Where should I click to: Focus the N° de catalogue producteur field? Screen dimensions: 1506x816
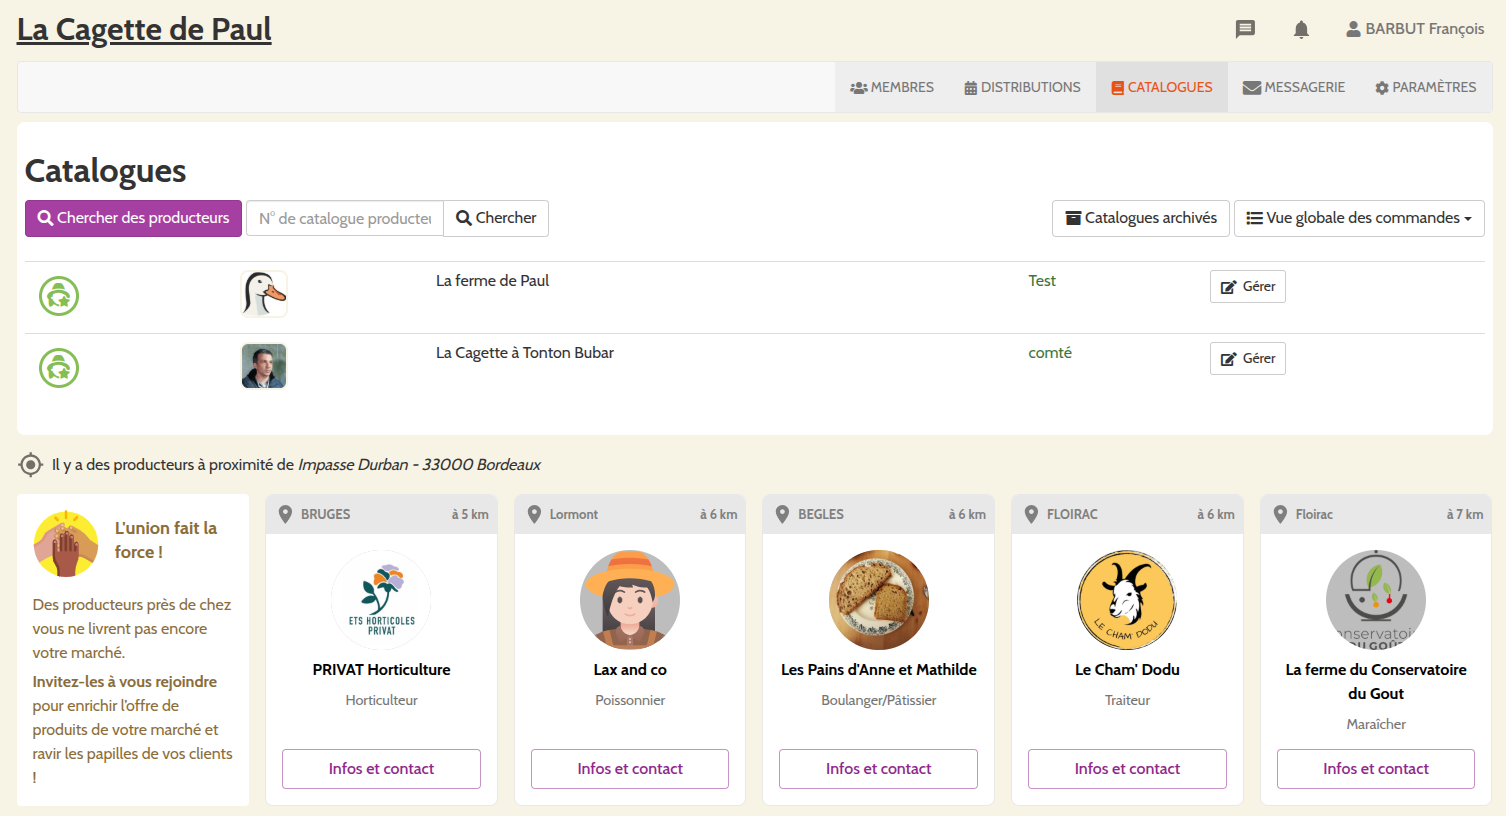click(x=345, y=218)
